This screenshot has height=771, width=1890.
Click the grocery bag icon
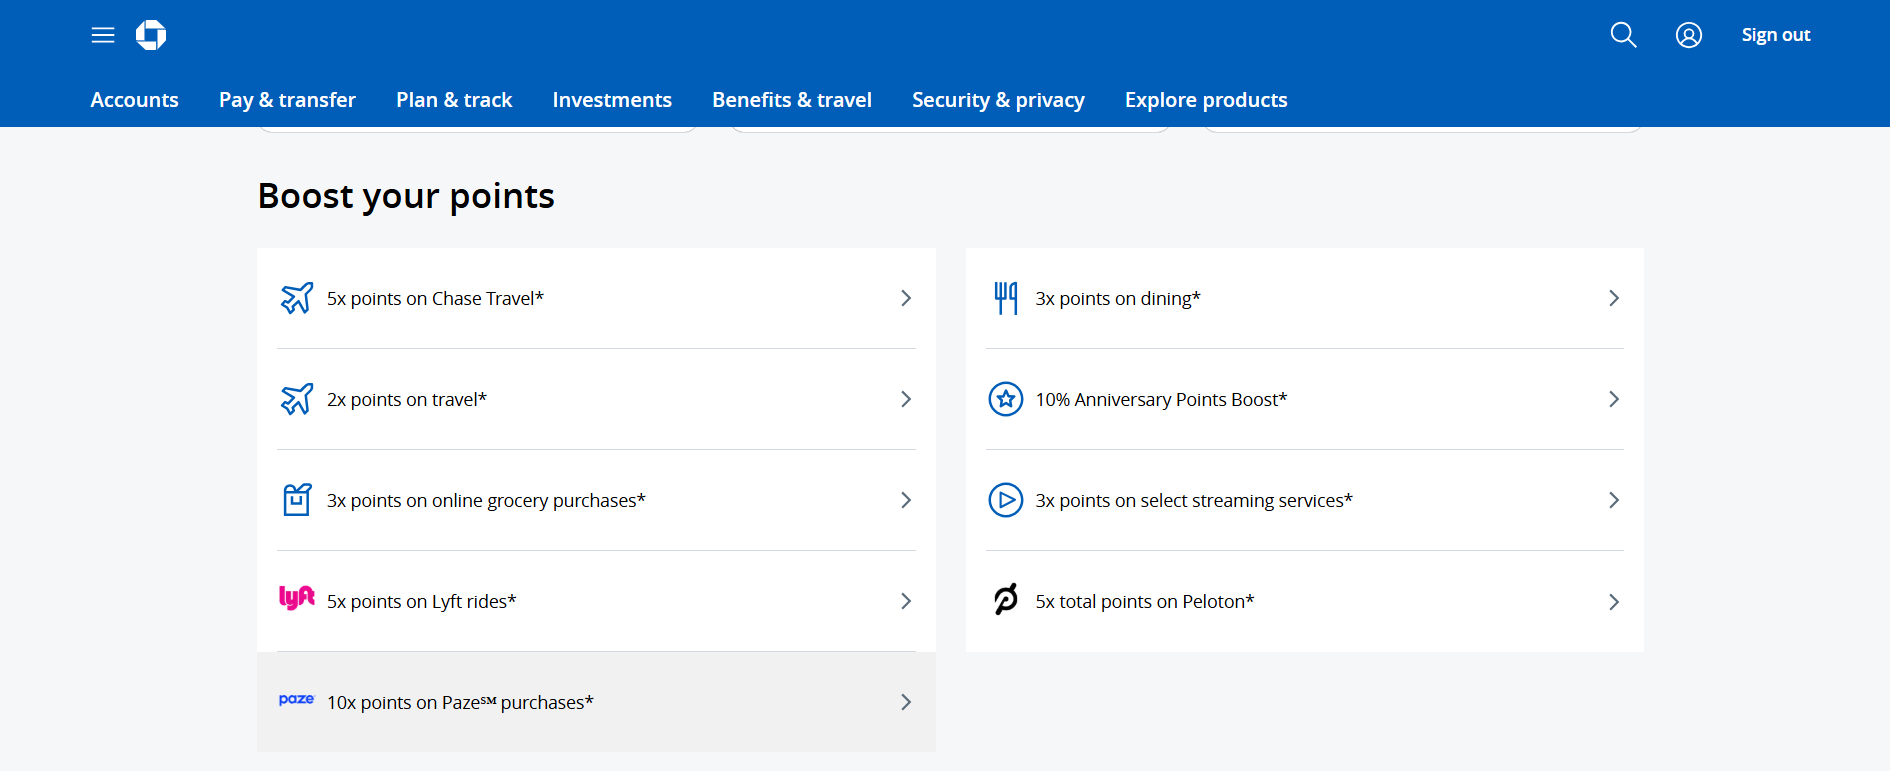tap(297, 499)
